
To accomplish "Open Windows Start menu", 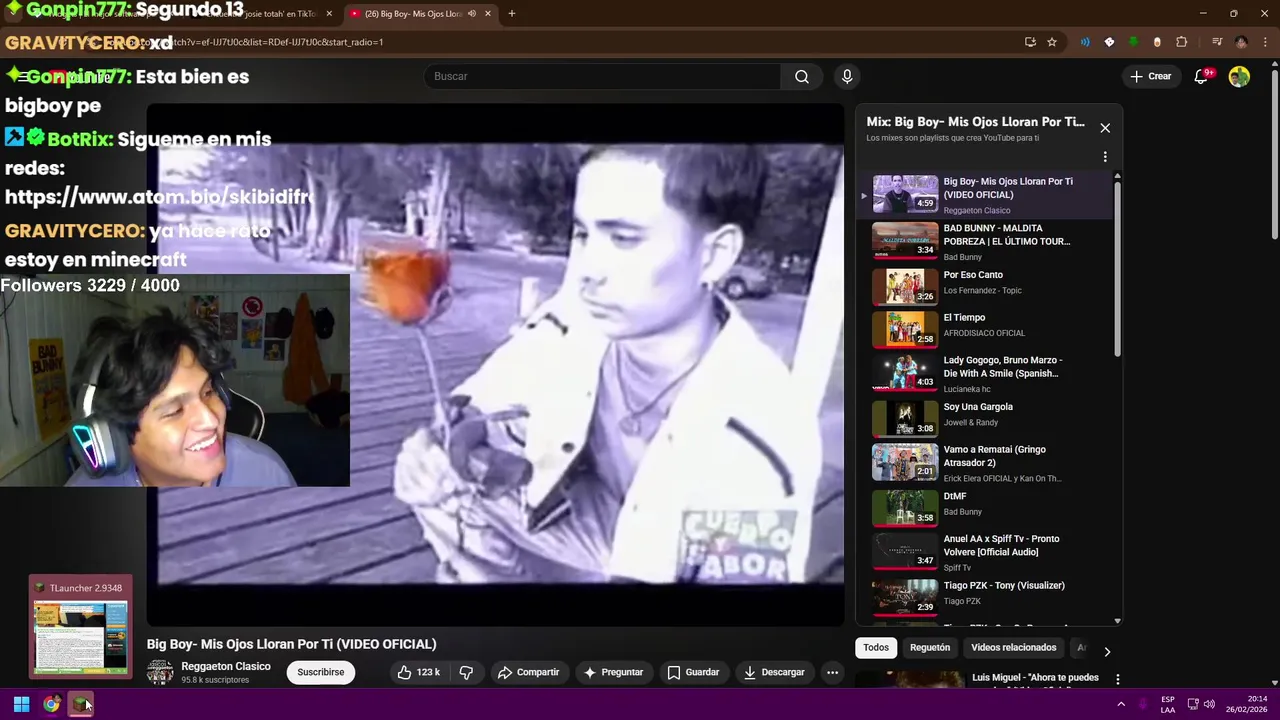I will (x=21, y=704).
